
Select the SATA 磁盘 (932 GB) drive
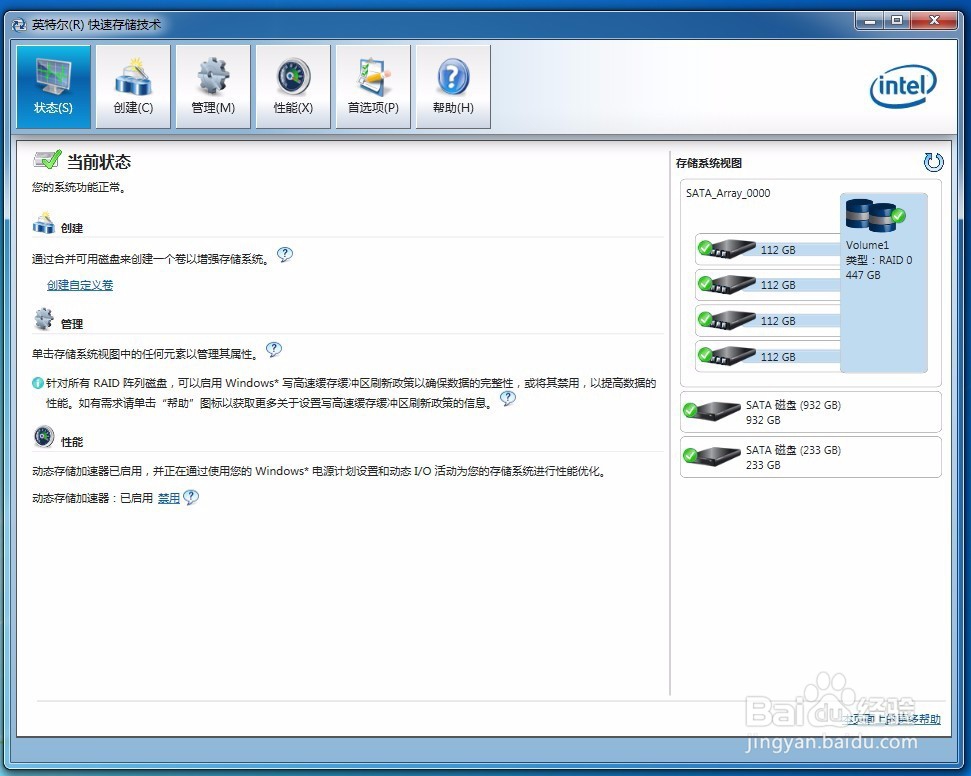811,412
